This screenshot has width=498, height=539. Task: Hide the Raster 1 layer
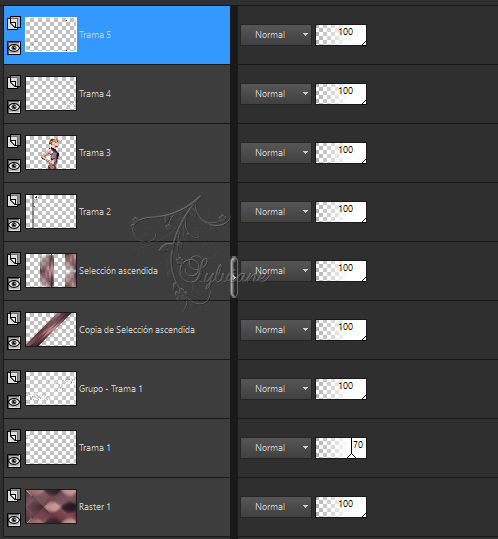pyautogui.click(x=14, y=520)
